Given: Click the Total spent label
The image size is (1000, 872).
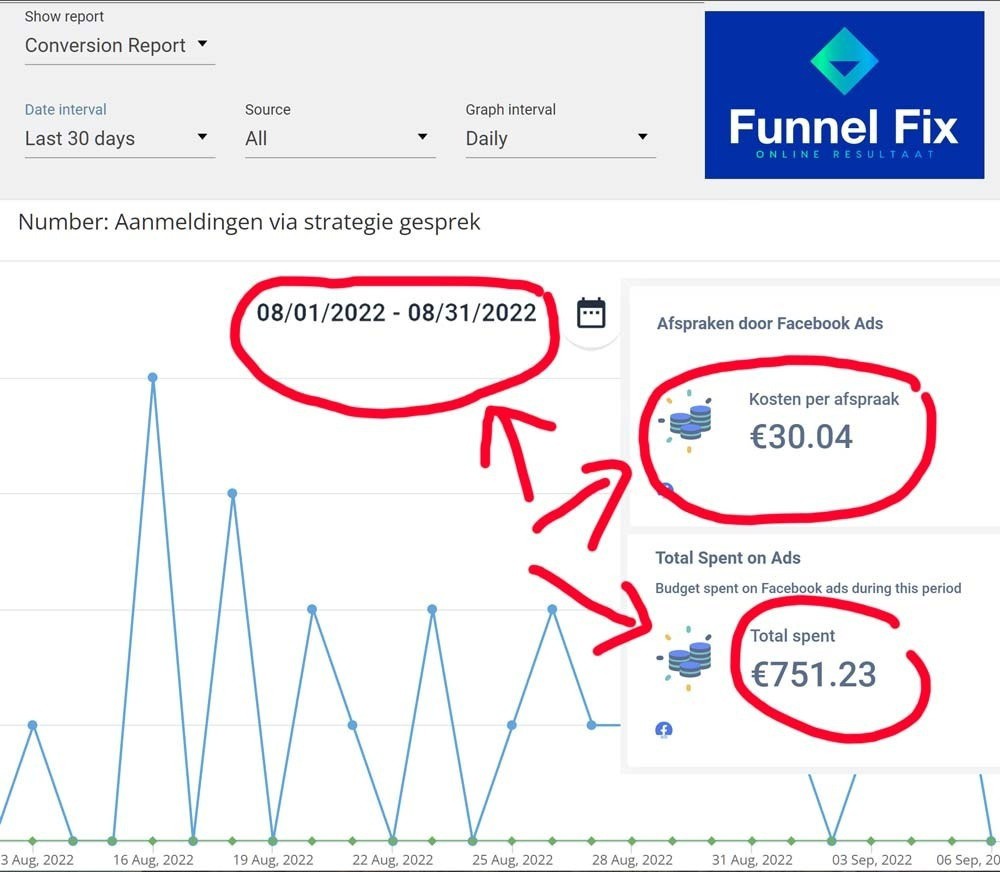Looking at the screenshot, I should pos(793,636).
